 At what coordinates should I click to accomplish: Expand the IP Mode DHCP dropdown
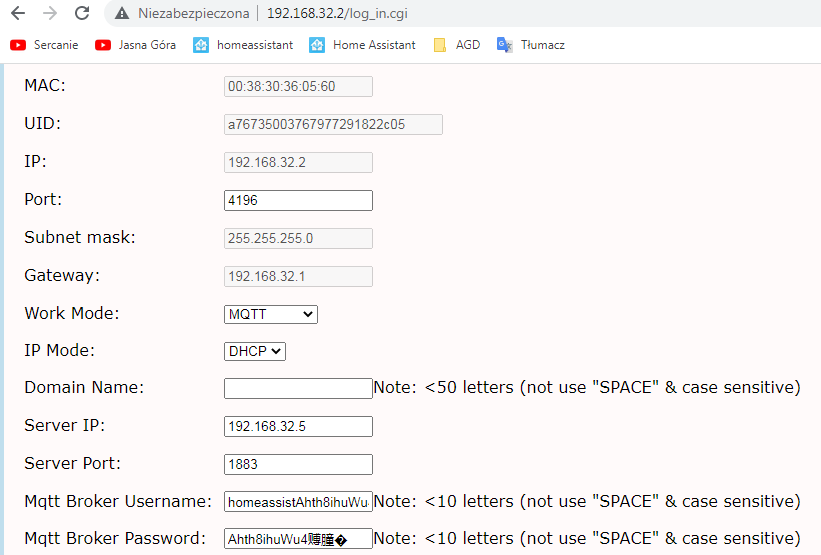(255, 351)
